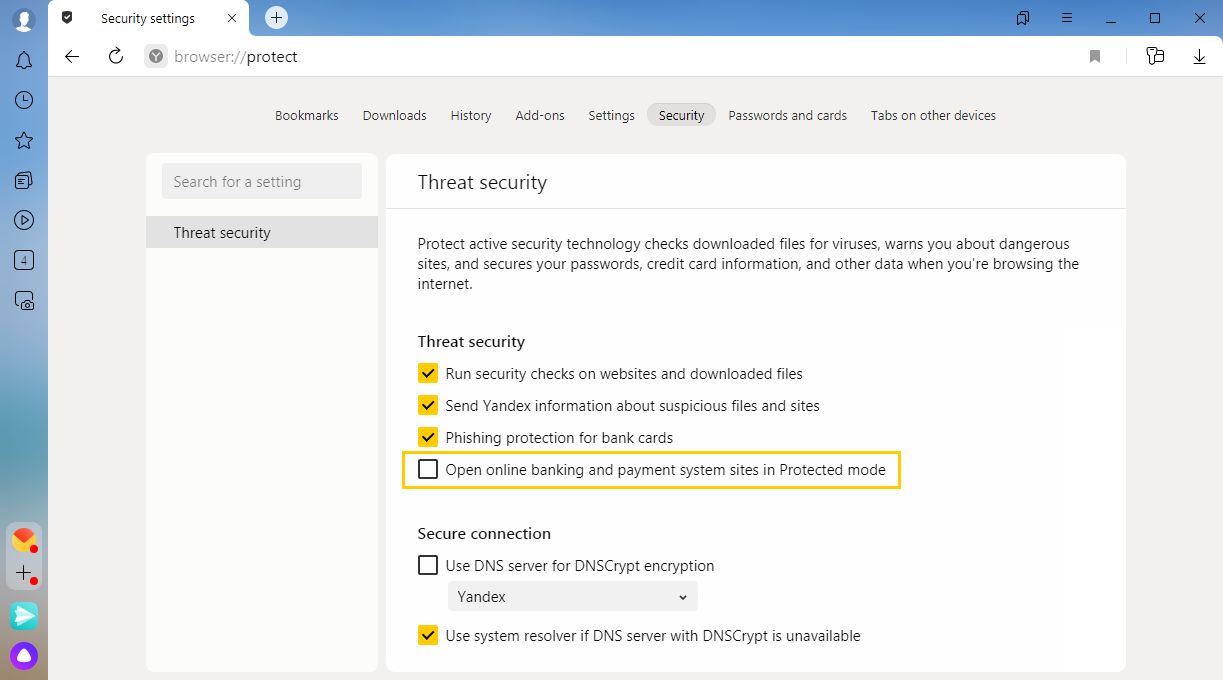Switch to Settings tab
This screenshot has height=680, width=1223.
612,116
